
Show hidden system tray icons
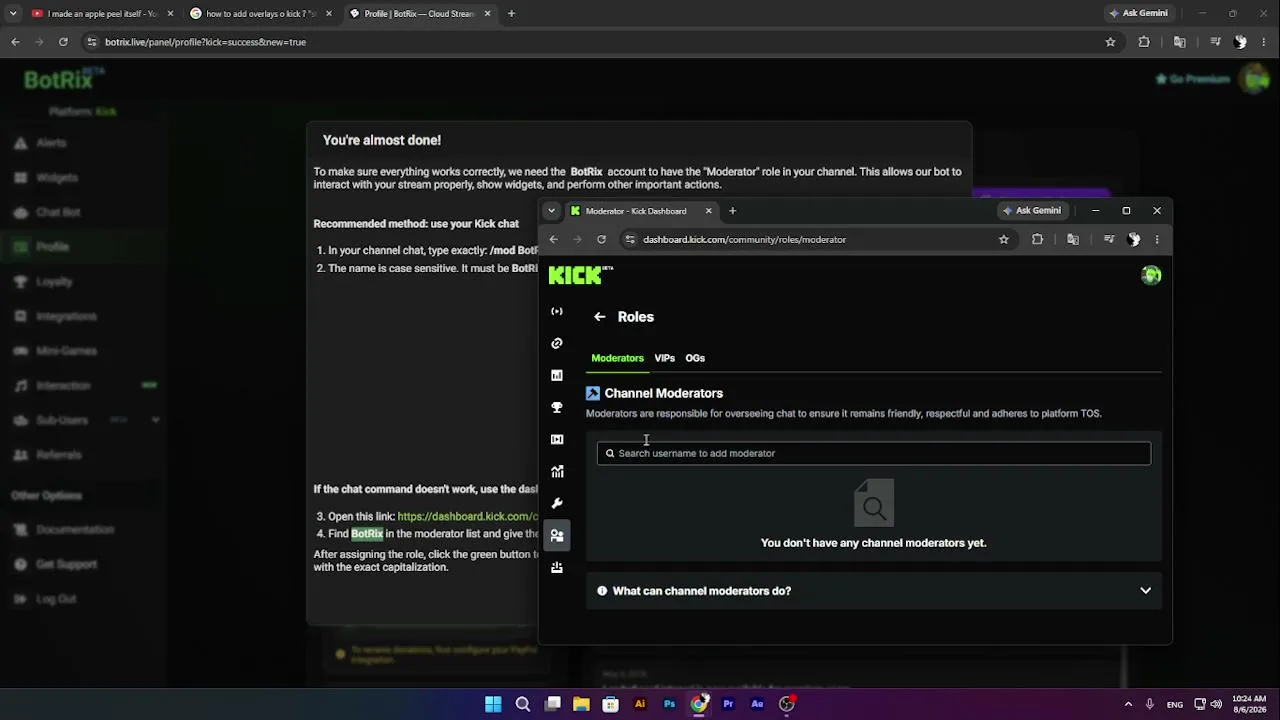coord(1128,704)
